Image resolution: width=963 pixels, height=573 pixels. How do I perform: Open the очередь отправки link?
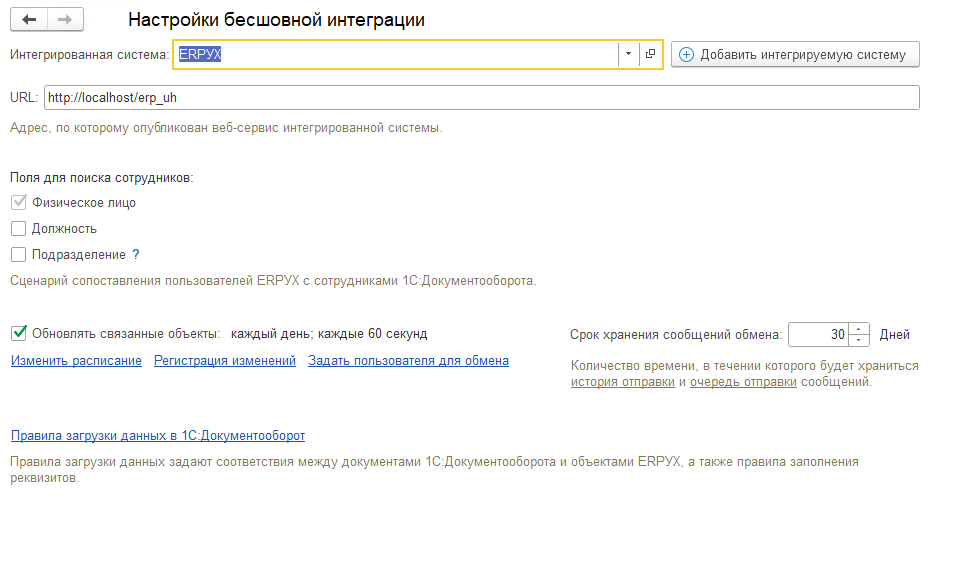click(743, 382)
